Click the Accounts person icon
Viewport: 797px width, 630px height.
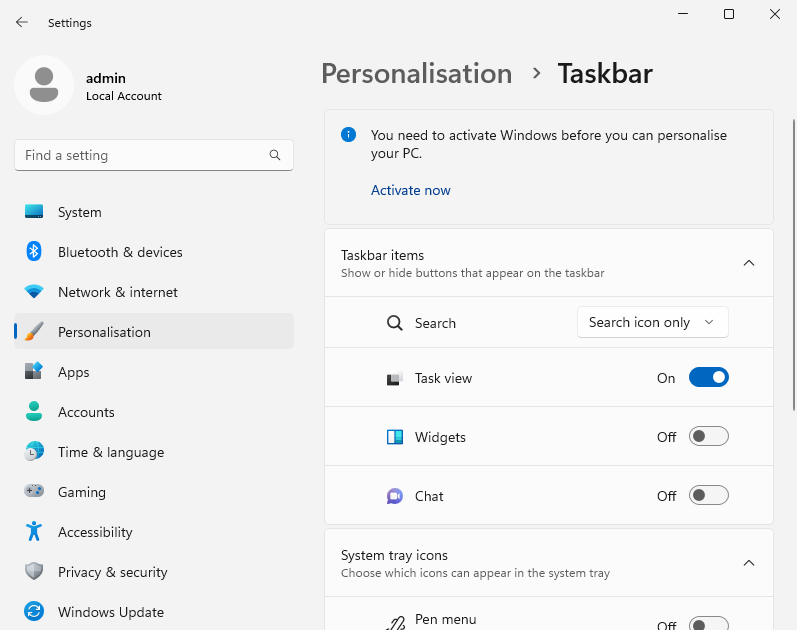(x=34, y=412)
